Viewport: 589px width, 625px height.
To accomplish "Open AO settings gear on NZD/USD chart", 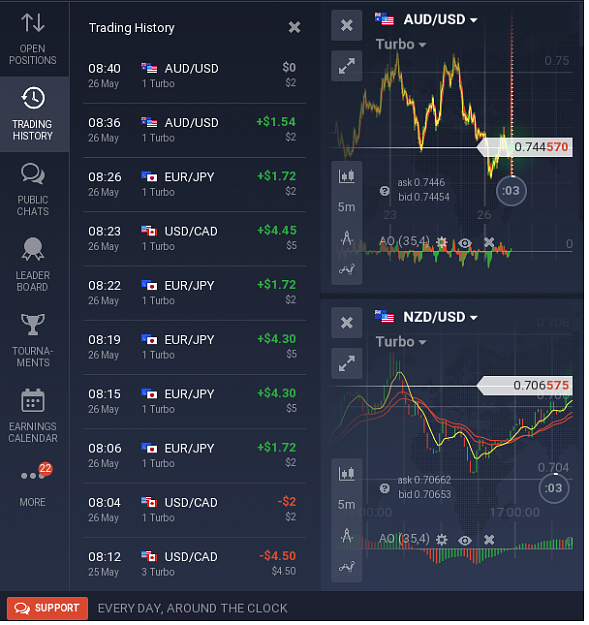I will (x=444, y=542).
